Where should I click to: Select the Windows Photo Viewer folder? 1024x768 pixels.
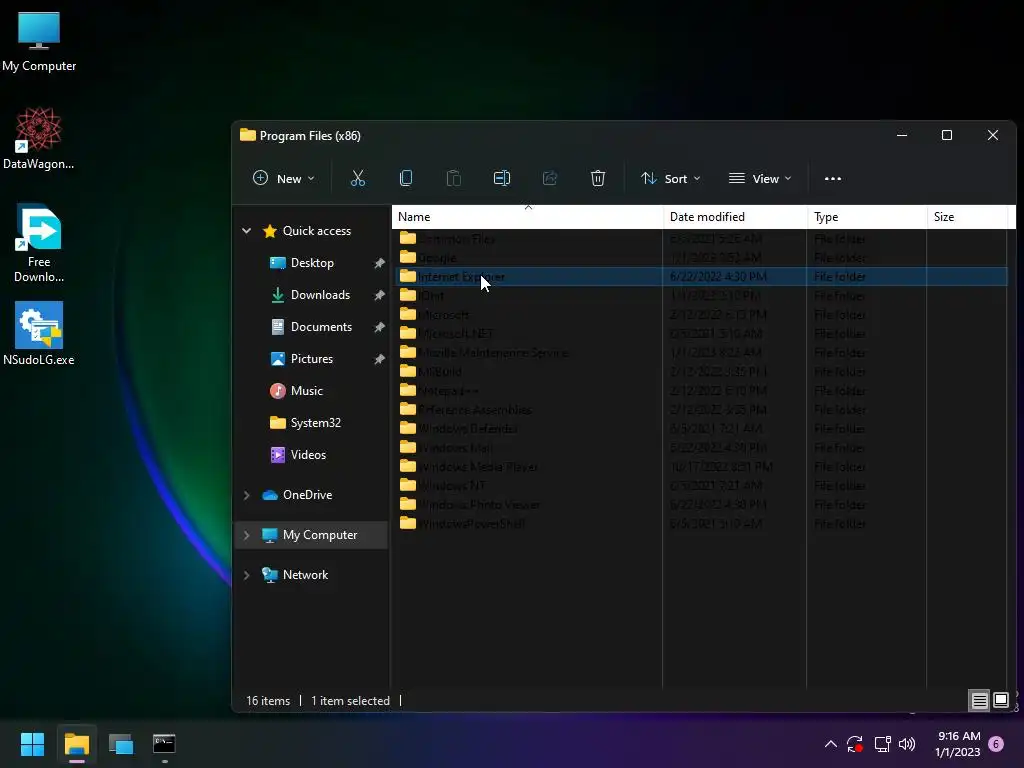(x=700, y=505)
